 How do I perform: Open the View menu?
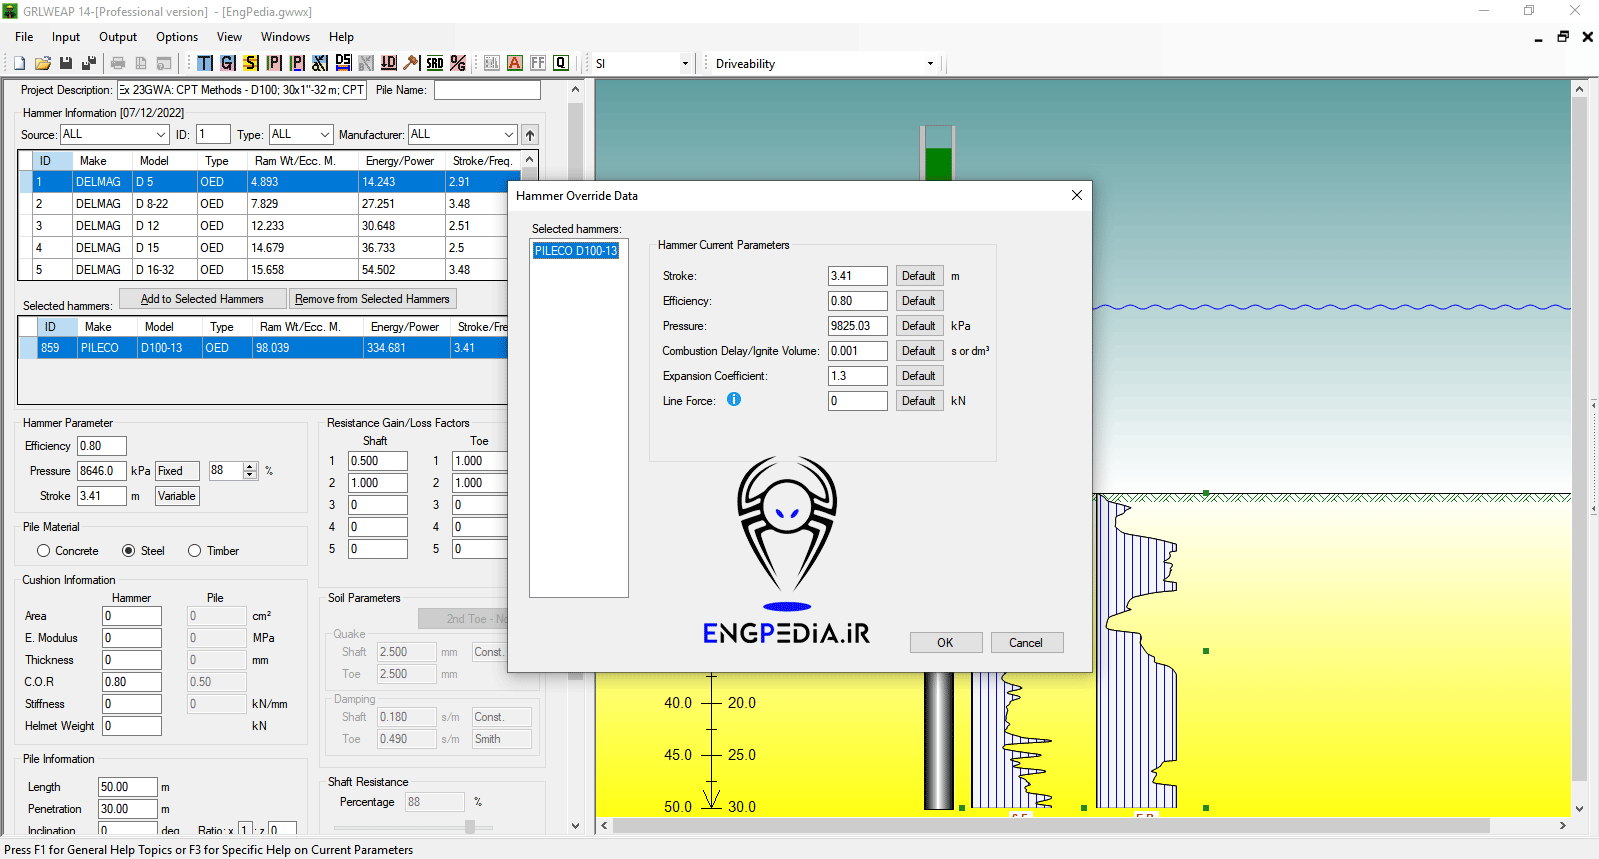(x=229, y=37)
